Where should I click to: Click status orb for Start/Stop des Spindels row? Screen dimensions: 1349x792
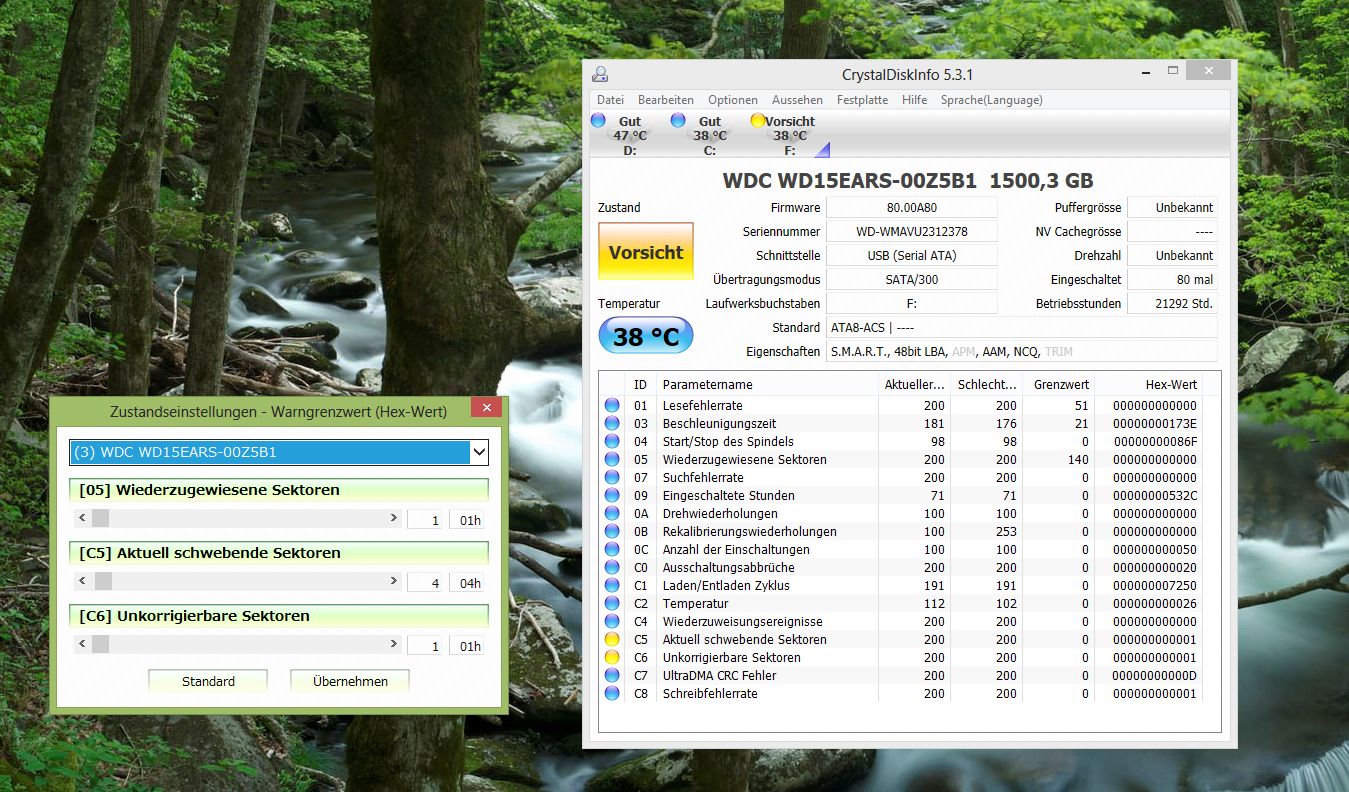tap(612, 441)
